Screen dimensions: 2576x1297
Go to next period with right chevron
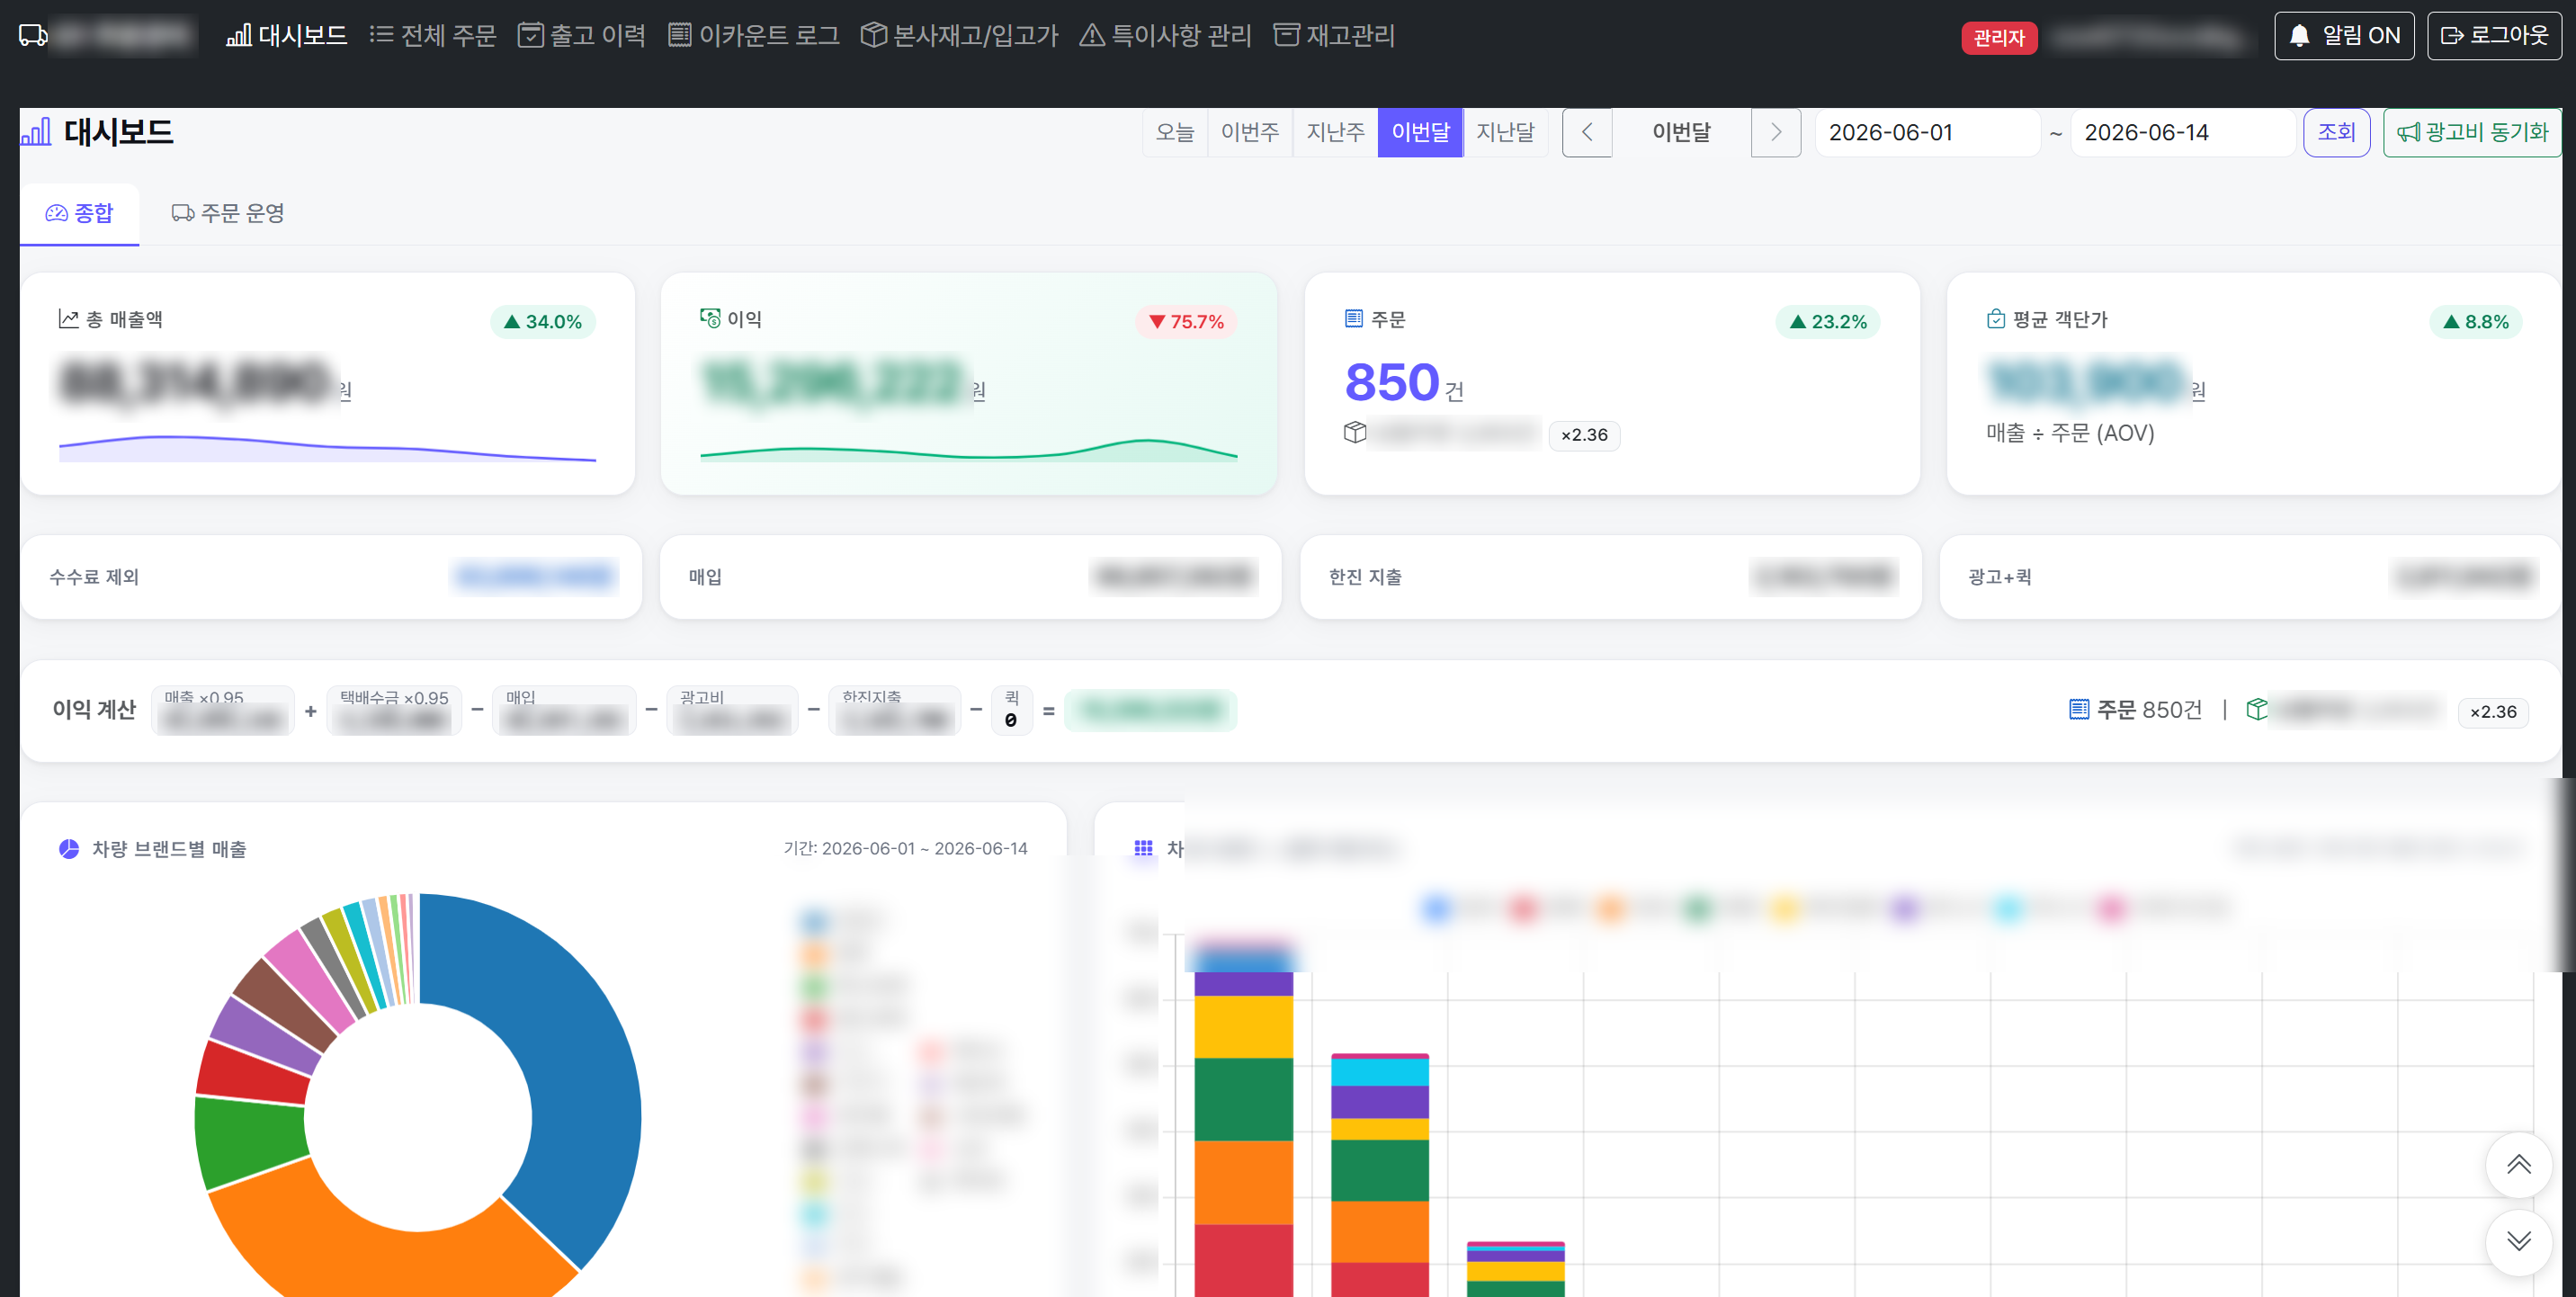(1775, 132)
